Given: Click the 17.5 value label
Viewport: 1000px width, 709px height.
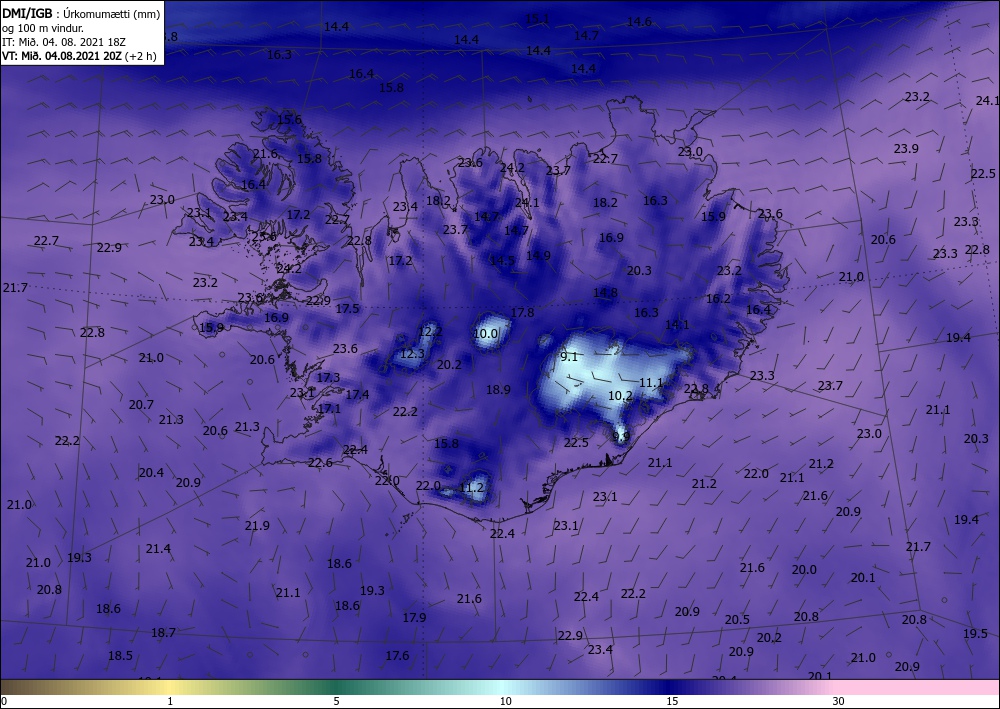Looking at the screenshot, I should (x=348, y=309).
